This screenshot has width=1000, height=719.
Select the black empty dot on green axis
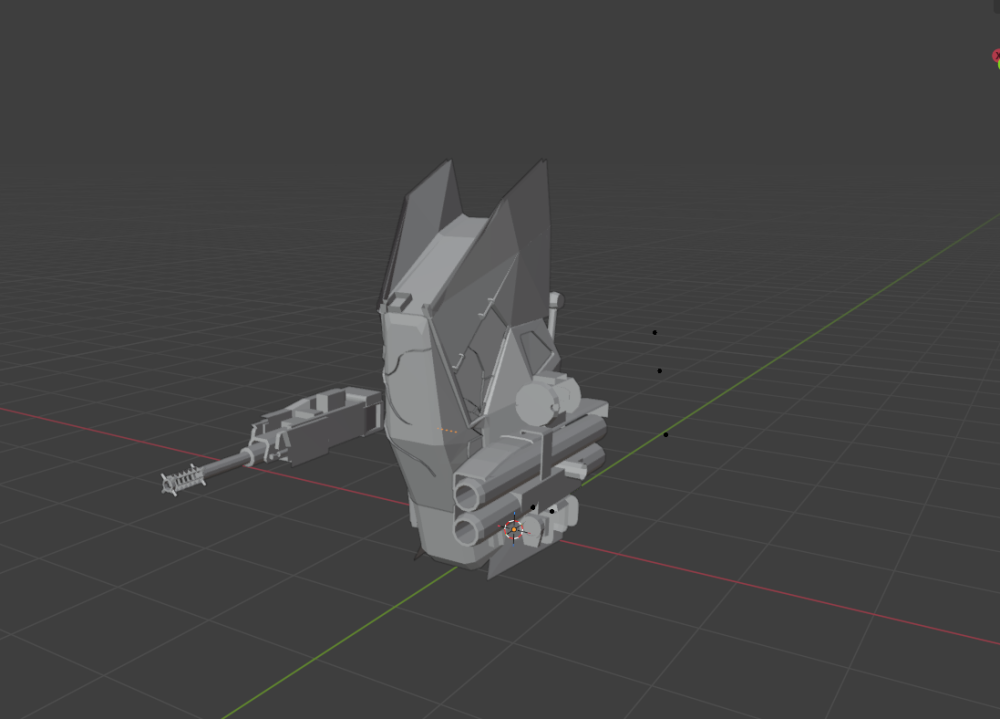pyautogui.click(x=666, y=435)
